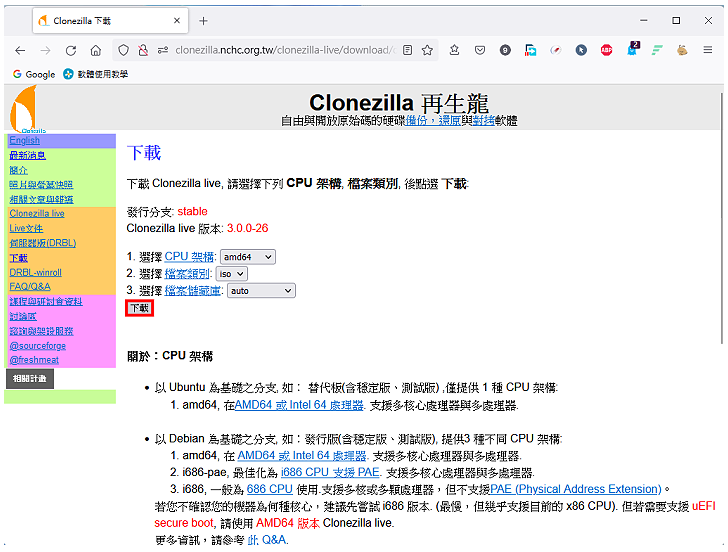Click the 檔案類別 link in step 2
Image resolution: width=728 pixels, height=552 pixels.
(x=188, y=274)
